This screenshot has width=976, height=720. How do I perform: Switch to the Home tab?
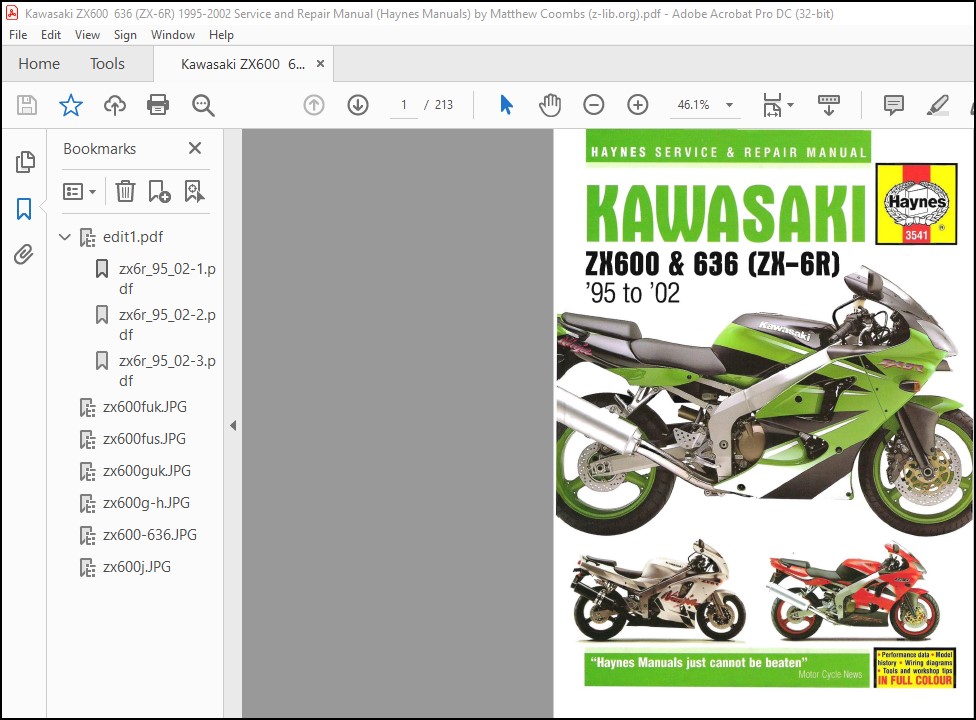(39, 63)
